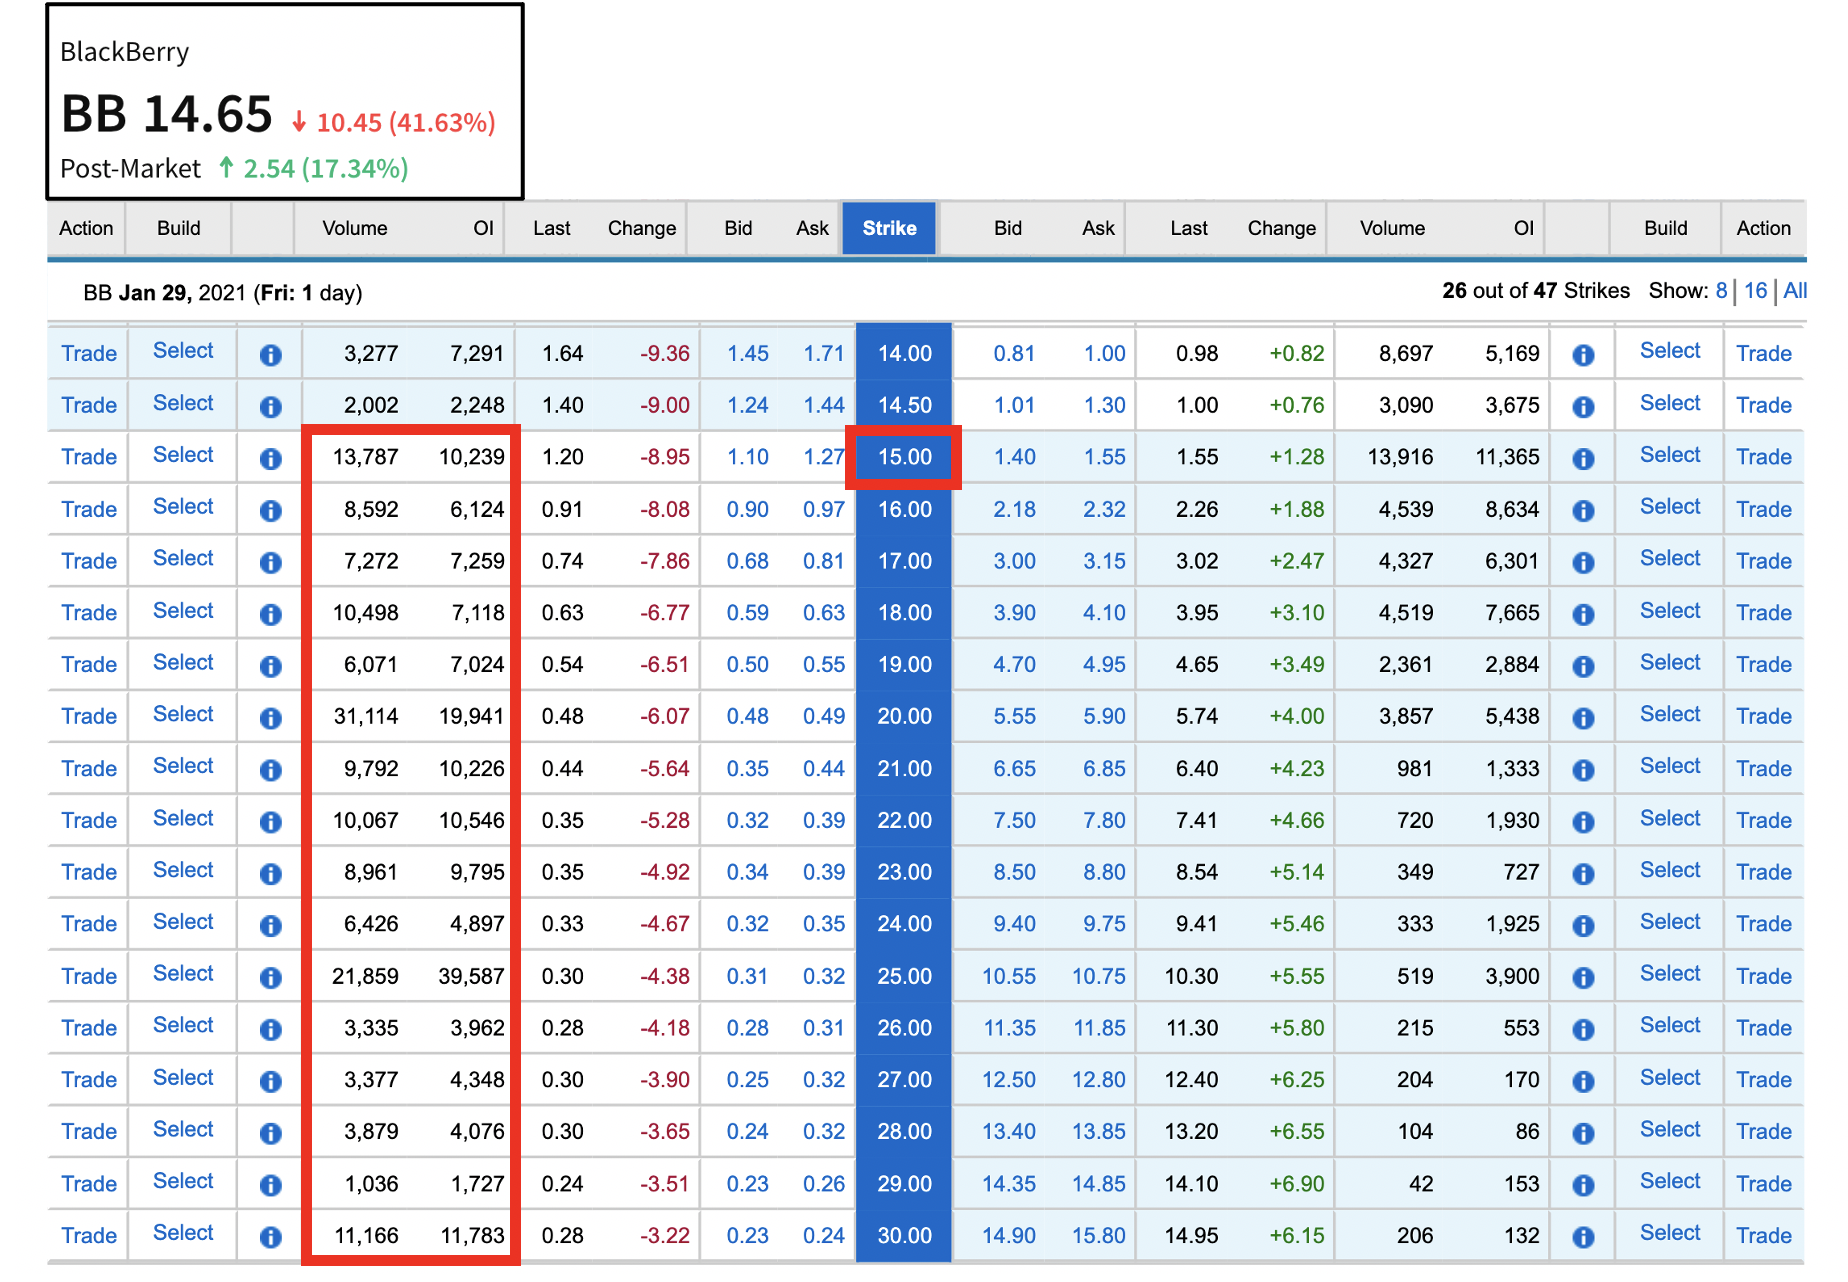
Task: Open call info icon for 18.00 strike
Action: pos(270,614)
